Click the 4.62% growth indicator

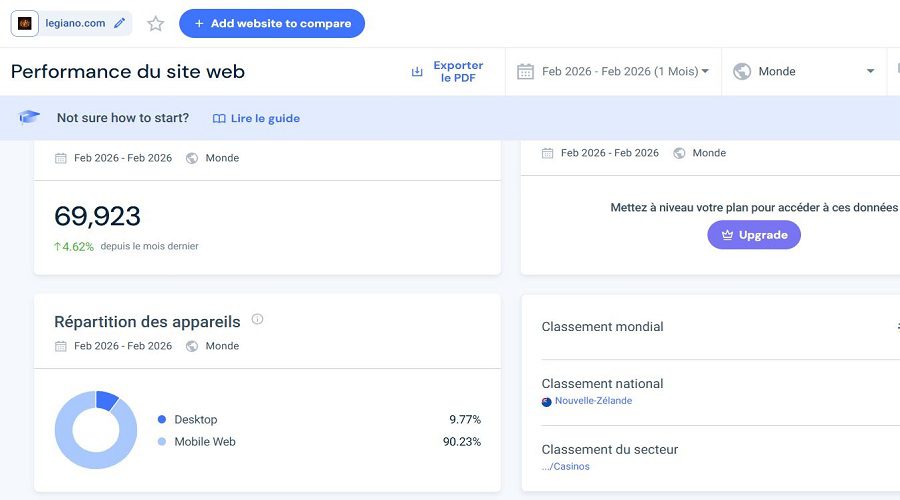click(73, 247)
